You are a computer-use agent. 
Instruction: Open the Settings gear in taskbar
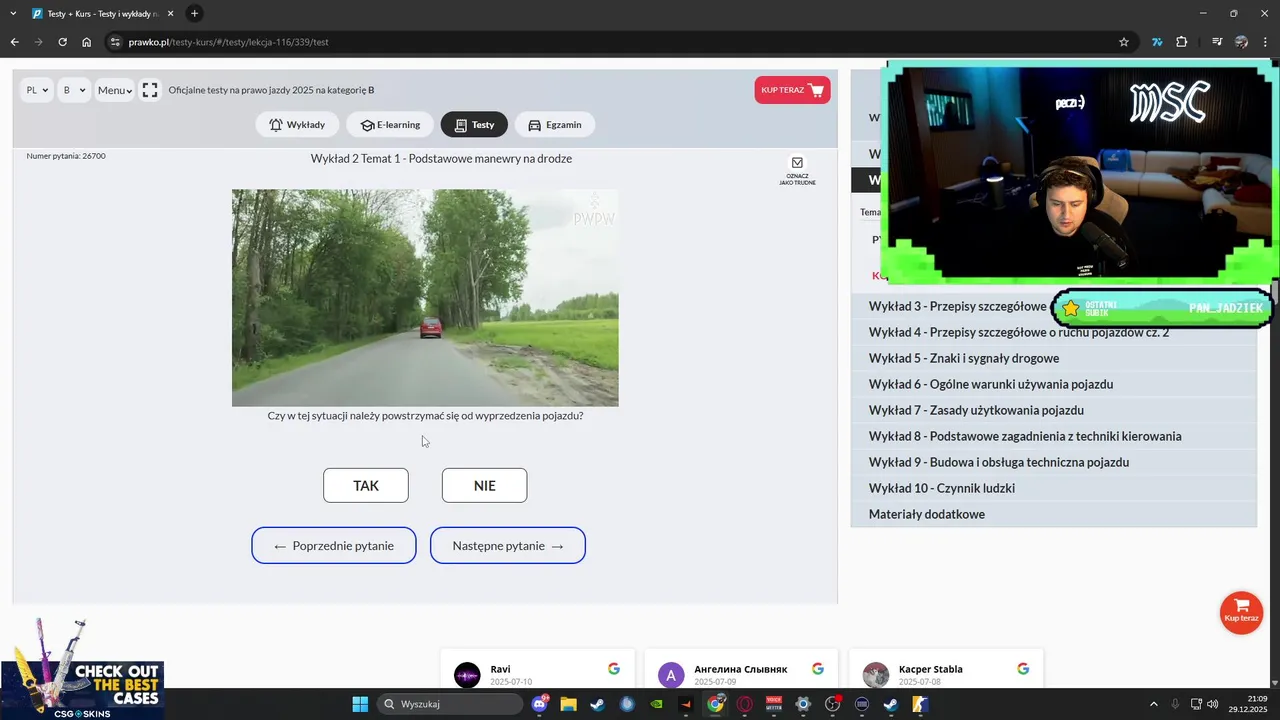click(803, 704)
